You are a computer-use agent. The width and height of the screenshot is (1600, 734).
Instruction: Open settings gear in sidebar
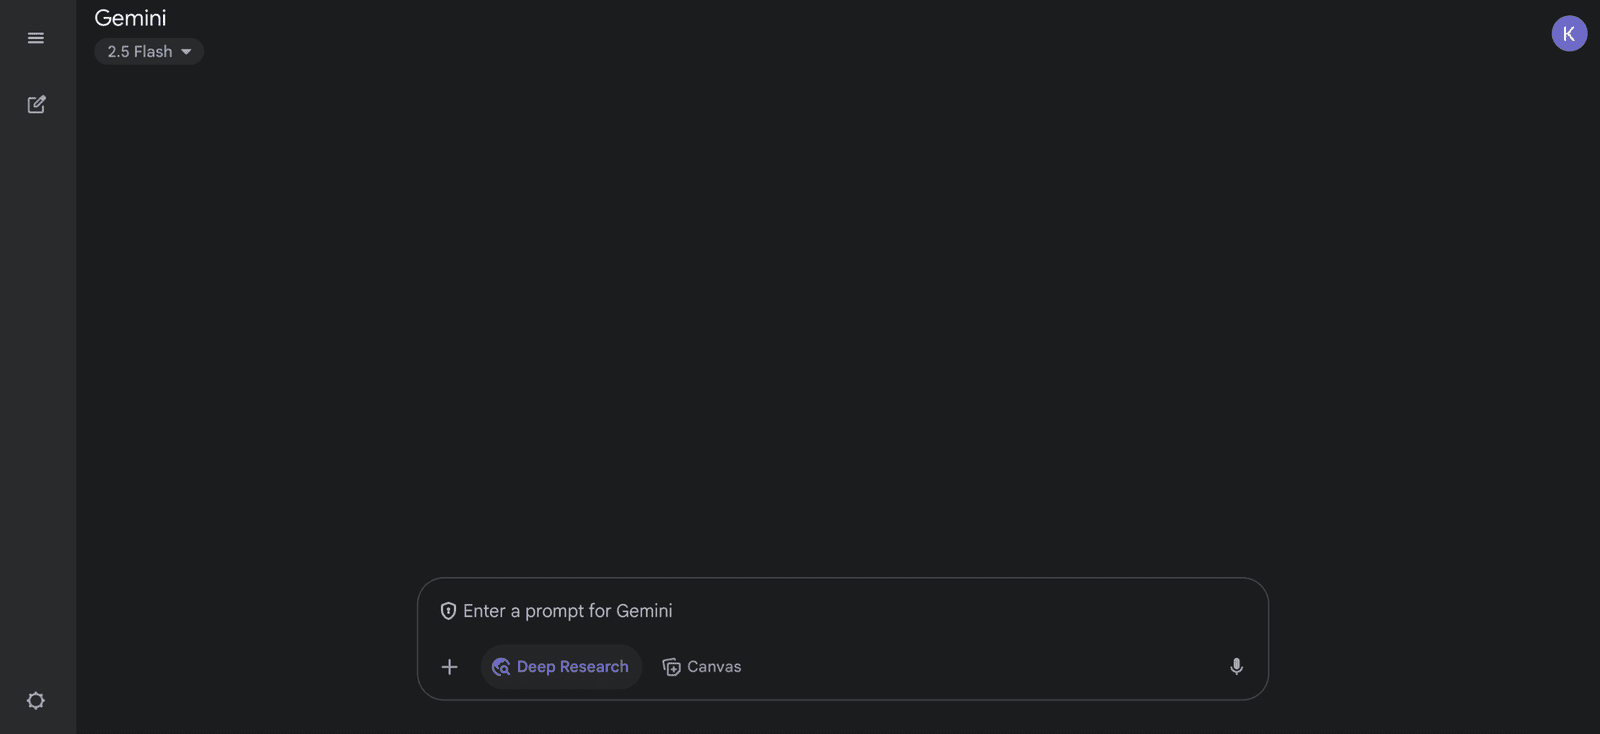click(x=36, y=700)
